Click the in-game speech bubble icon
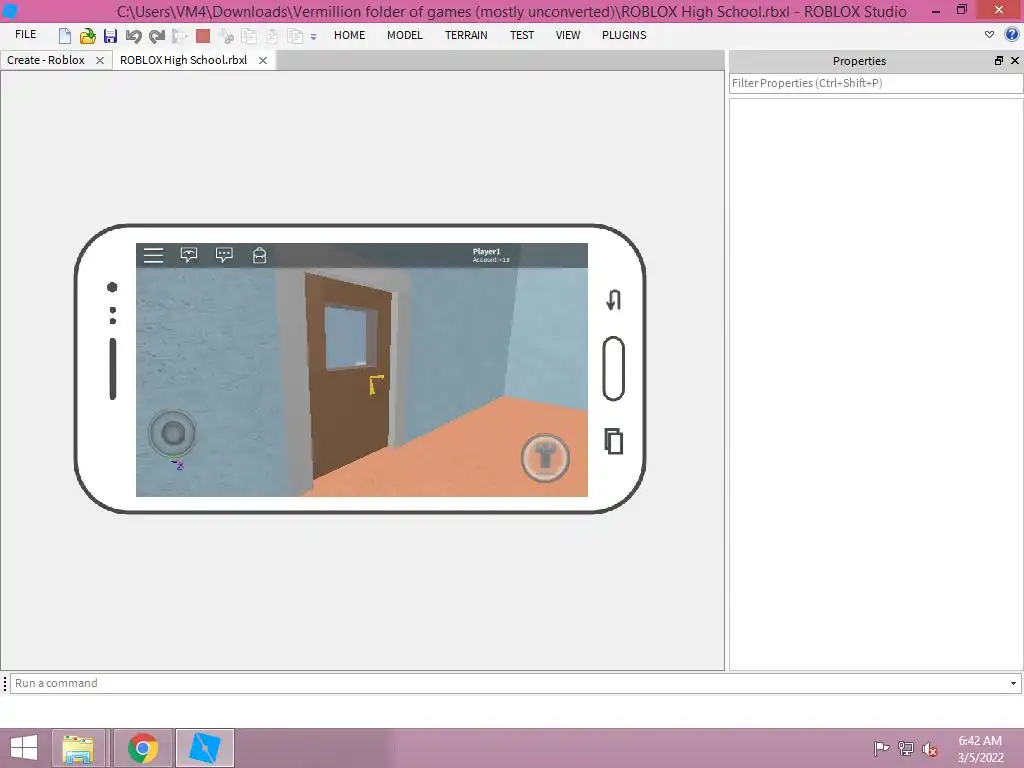The image size is (1024, 768). click(x=189, y=255)
